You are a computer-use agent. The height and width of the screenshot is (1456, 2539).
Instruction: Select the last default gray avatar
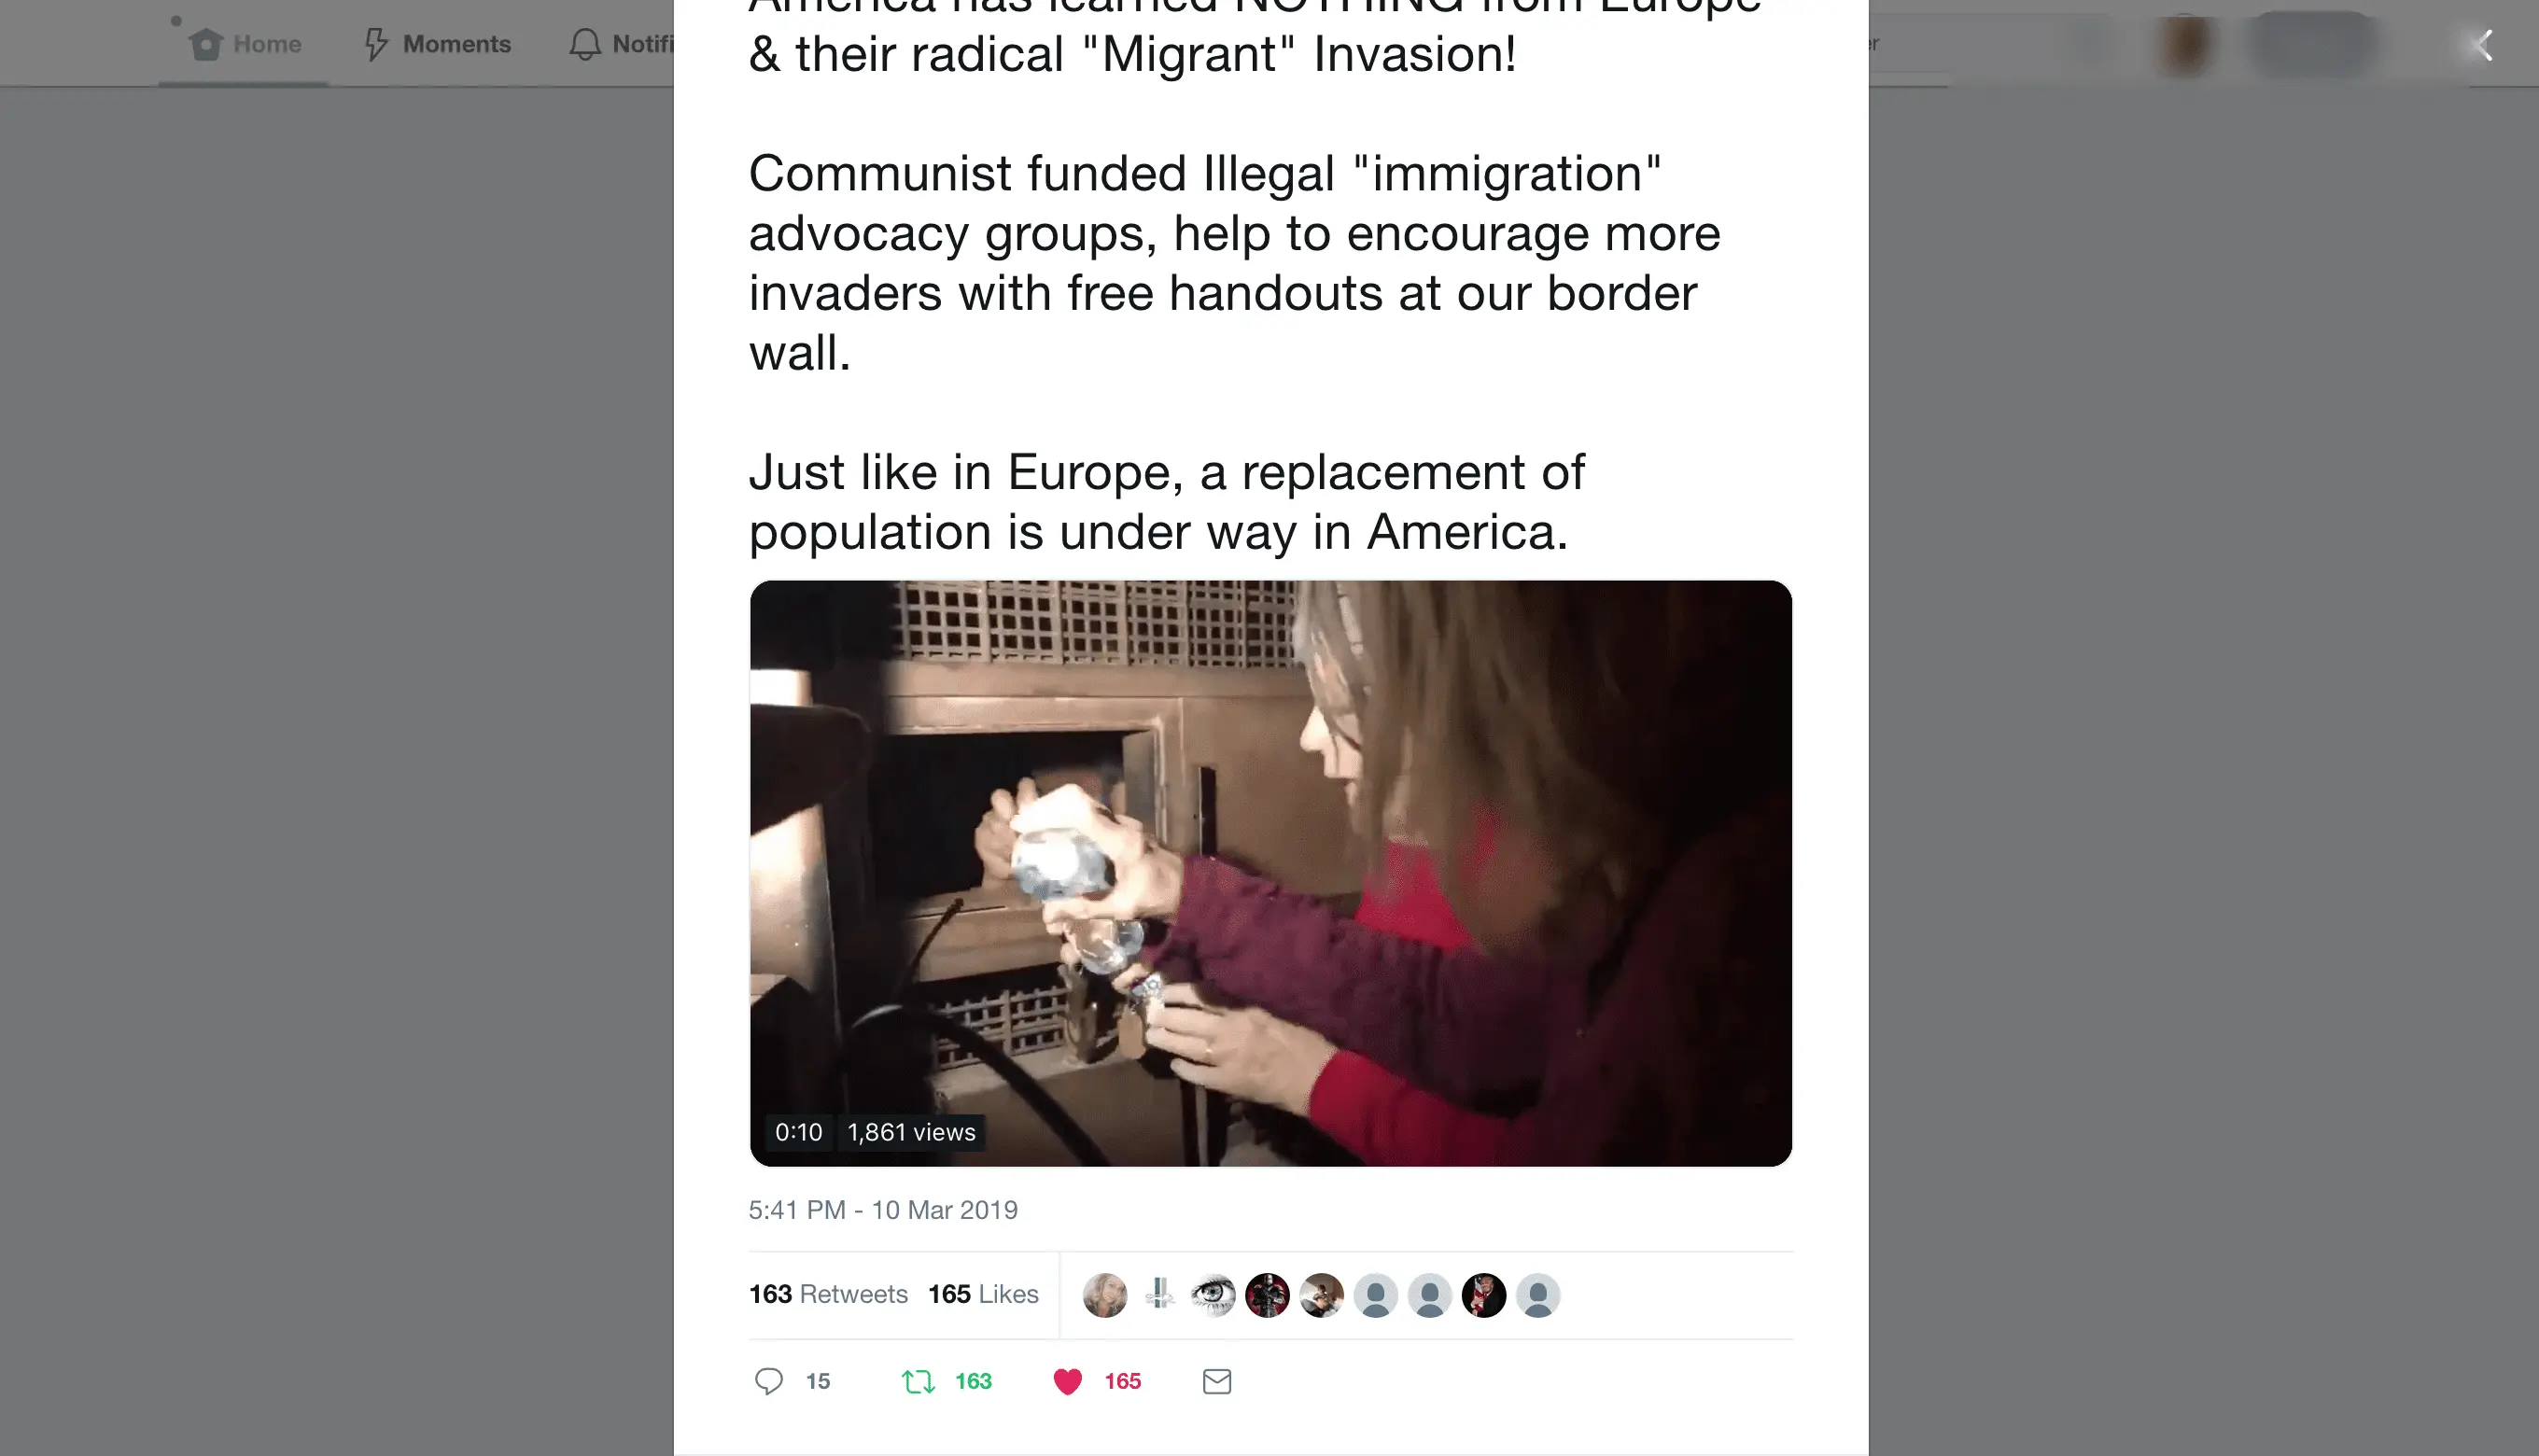pos(1538,1295)
